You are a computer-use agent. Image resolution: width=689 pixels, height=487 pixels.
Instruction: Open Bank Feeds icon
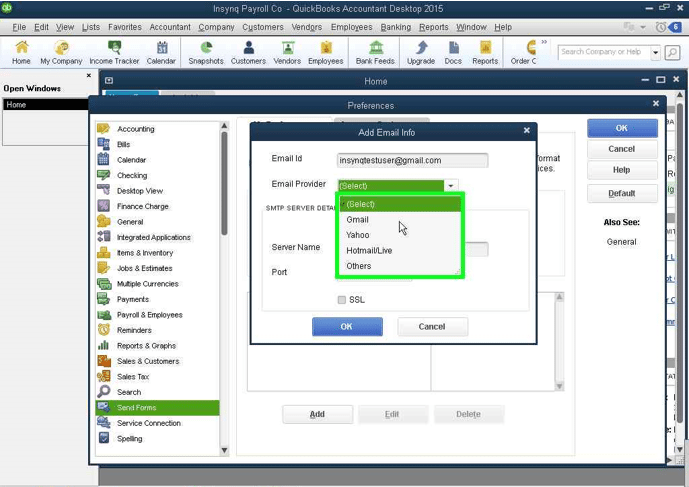[x=375, y=52]
